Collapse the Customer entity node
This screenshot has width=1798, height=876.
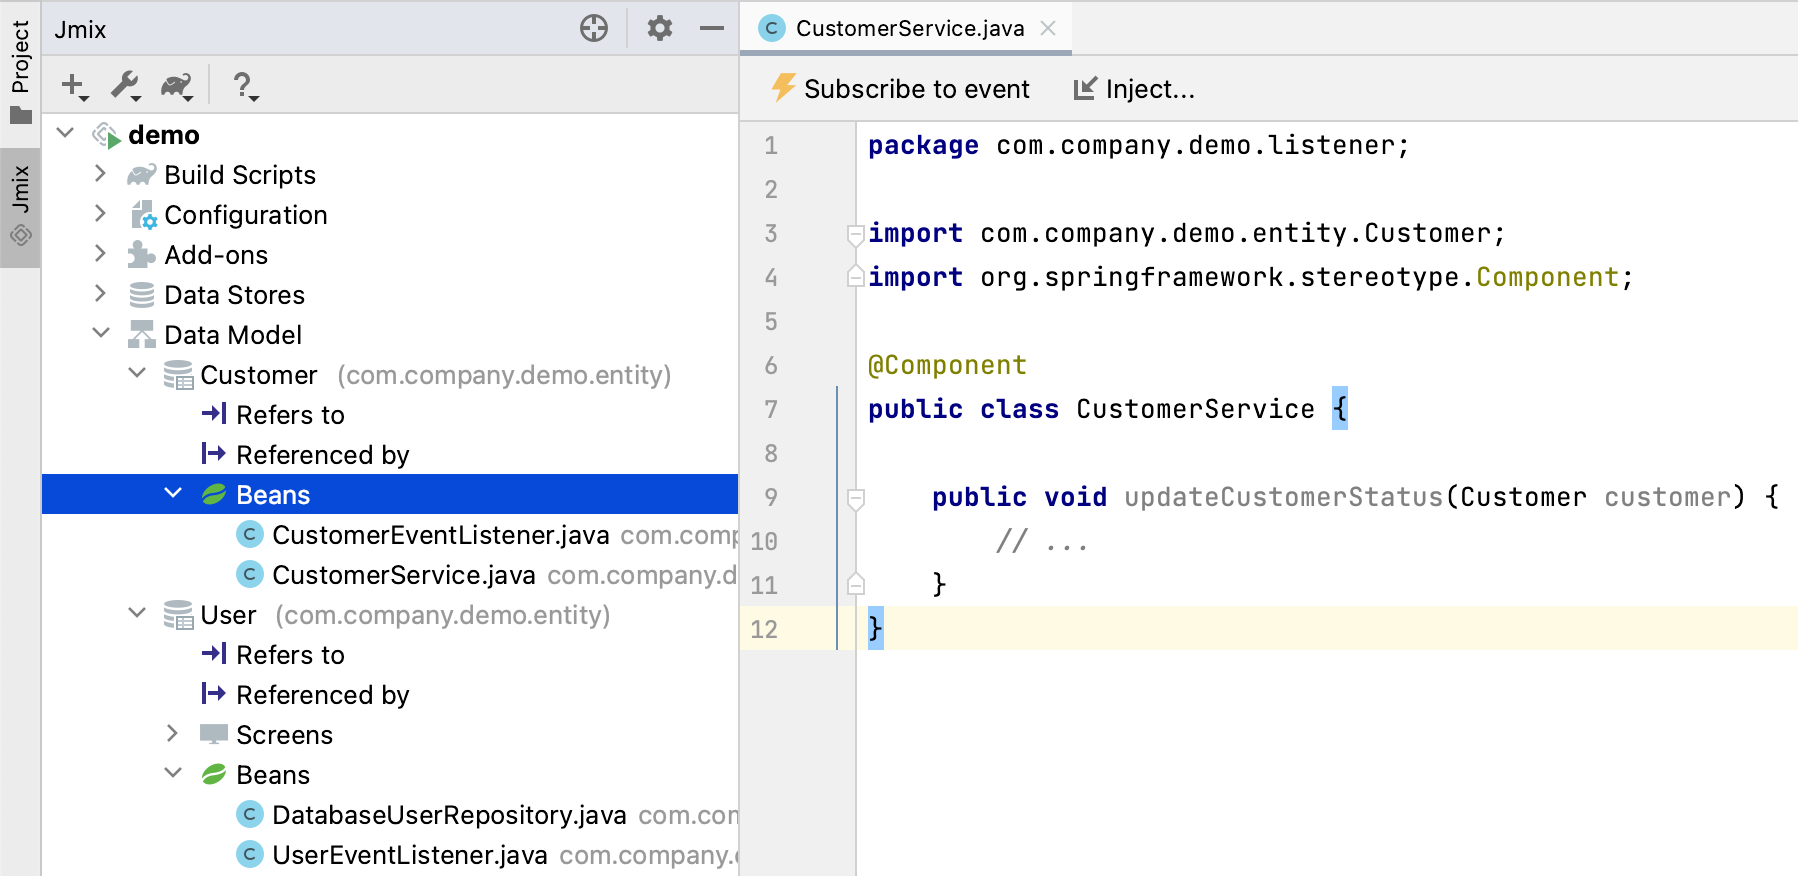point(137,373)
